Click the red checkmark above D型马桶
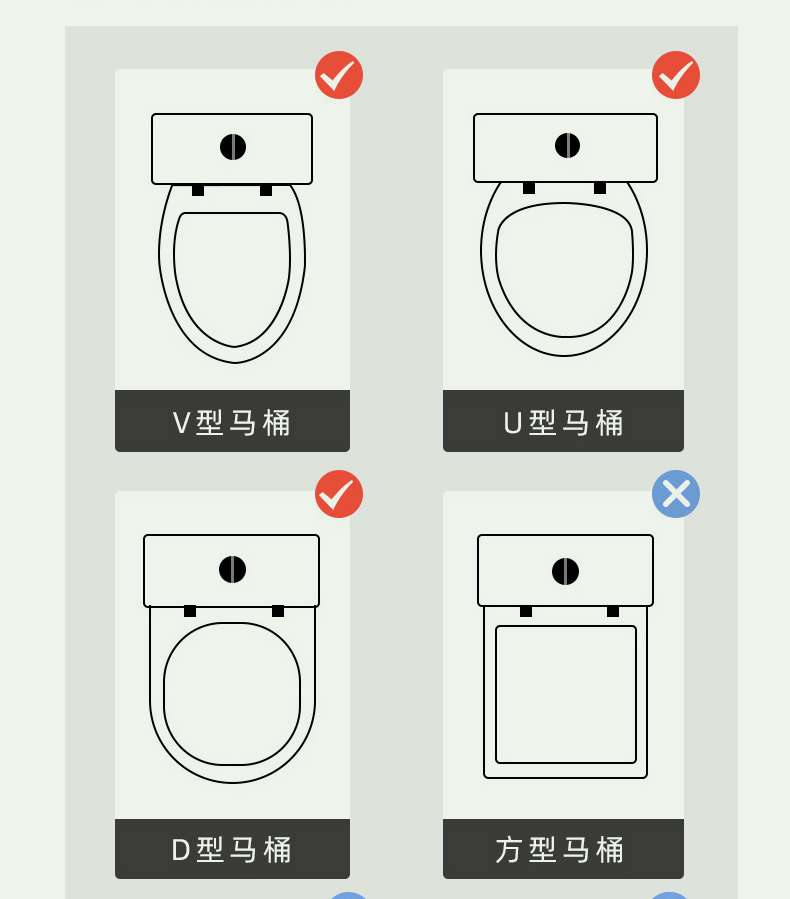Image resolution: width=790 pixels, height=899 pixels. pyautogui.click(x=339, y=494)
